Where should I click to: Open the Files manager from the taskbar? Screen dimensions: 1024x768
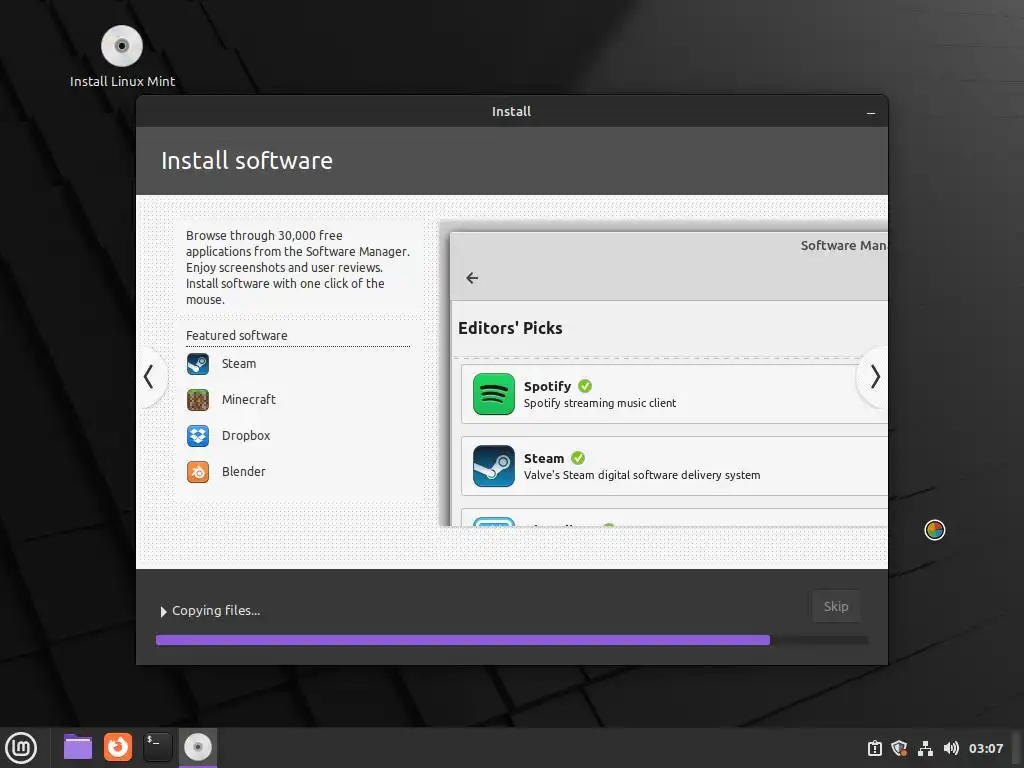tap(78, 747)
